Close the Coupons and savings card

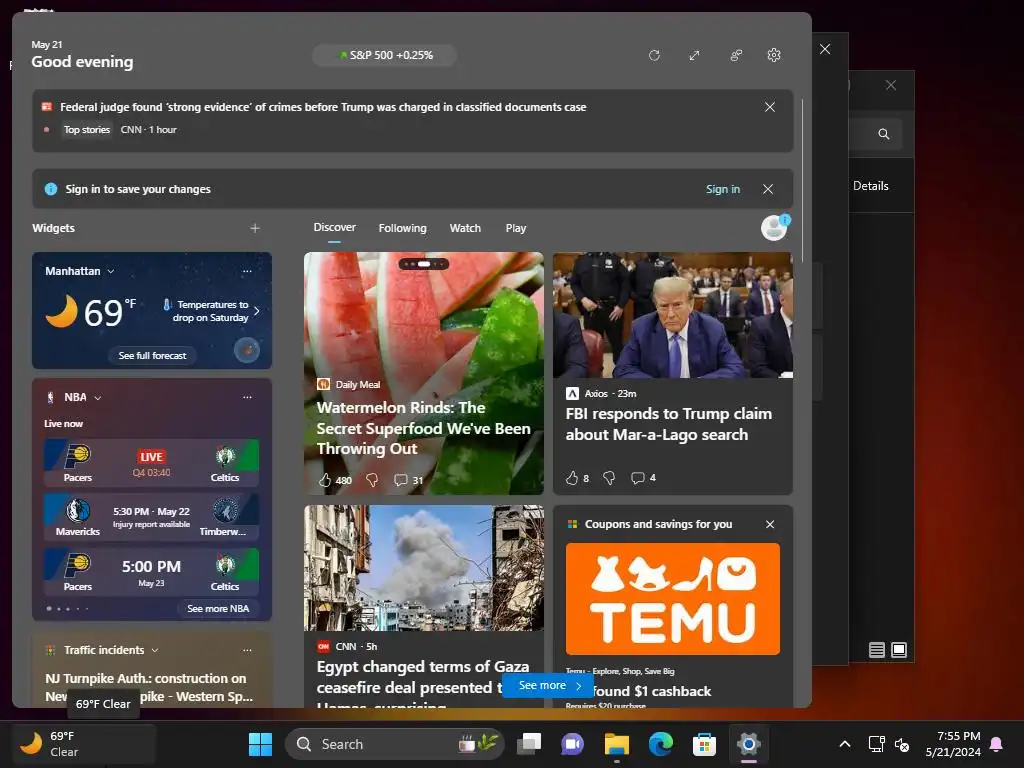pos(770,524)
